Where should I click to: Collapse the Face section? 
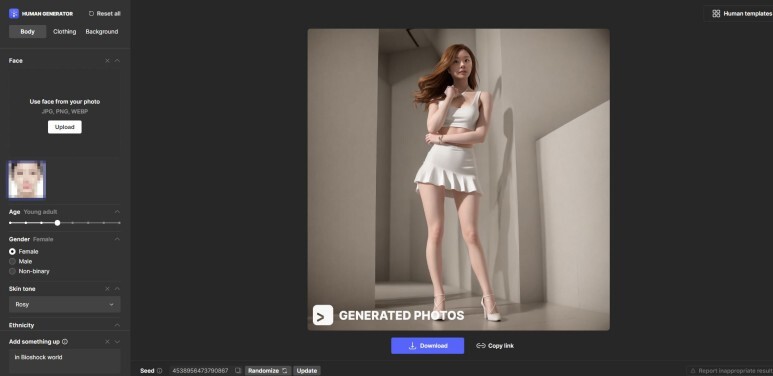(x=117, y=61)
